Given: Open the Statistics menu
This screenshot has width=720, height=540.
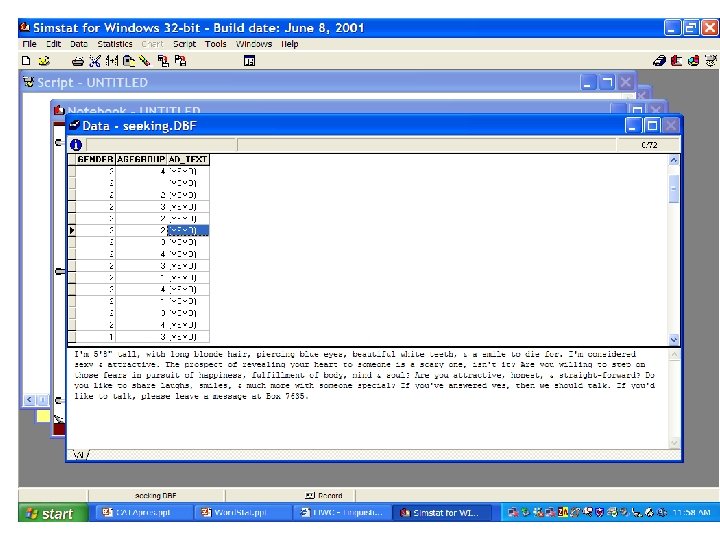Looking at the screenshot, I should point(115,44).
